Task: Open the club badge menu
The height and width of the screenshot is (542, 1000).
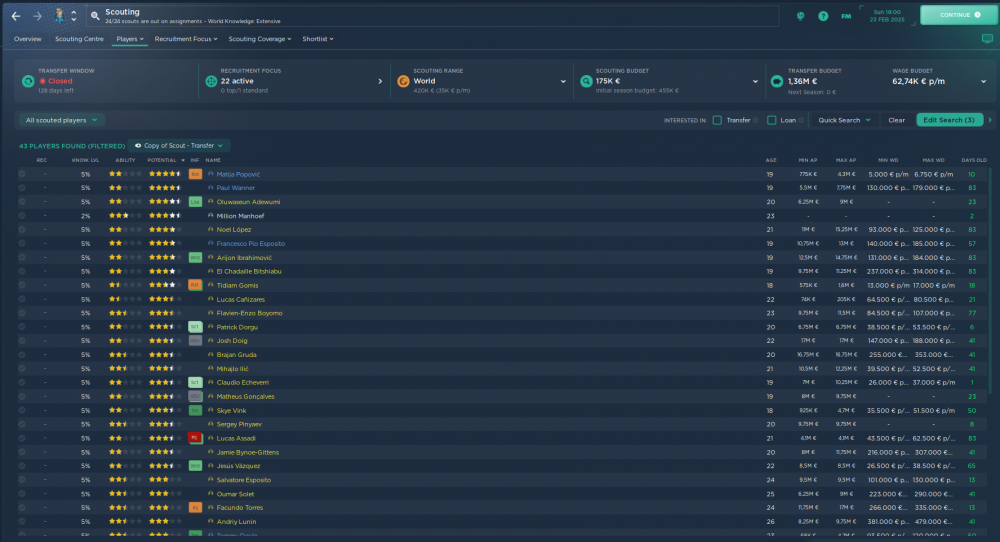Action: (x=59, y=16)
